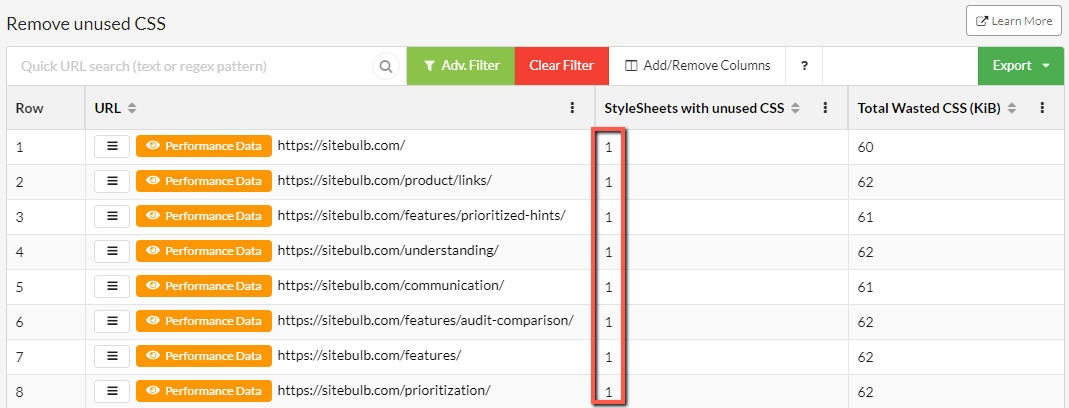Focus the Quick URL search field
Screen dimensions: 1069x408
[191, 66]
